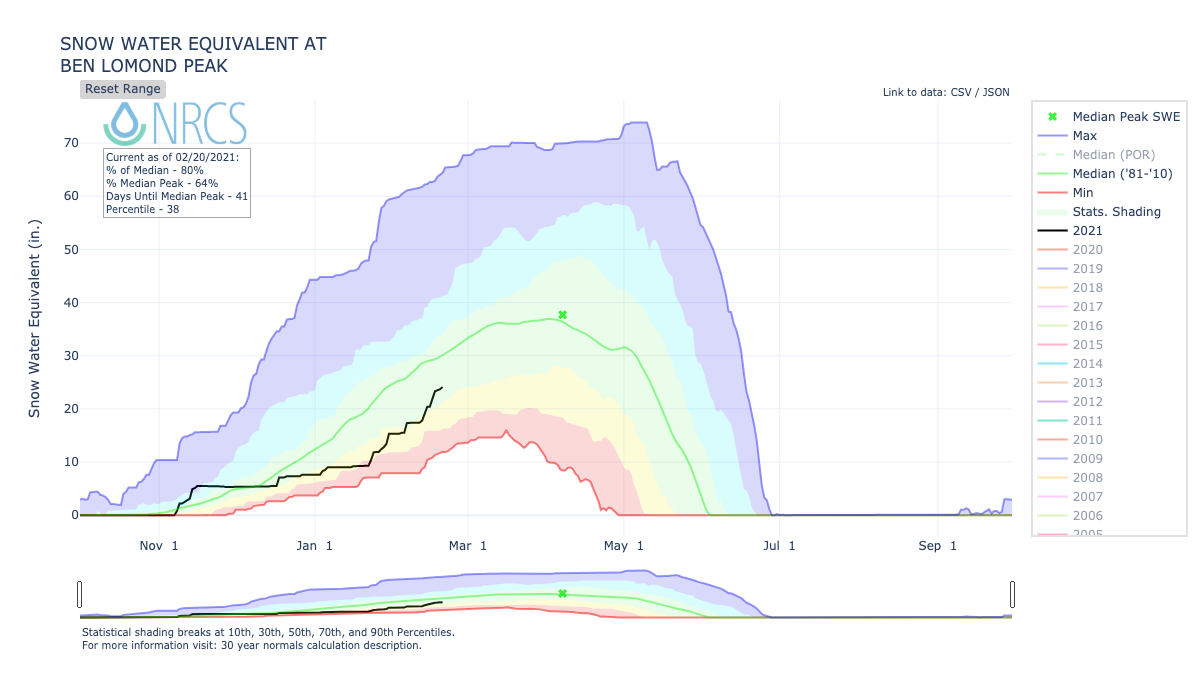Click the Reset Range button
1200x700 pixels.
tap(121, 89)
